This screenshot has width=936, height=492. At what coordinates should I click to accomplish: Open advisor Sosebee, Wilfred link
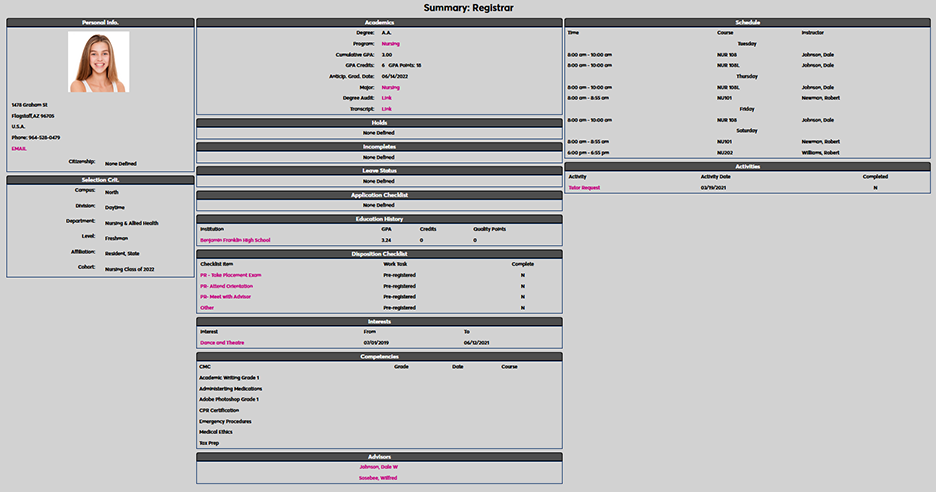click(378, 478)
